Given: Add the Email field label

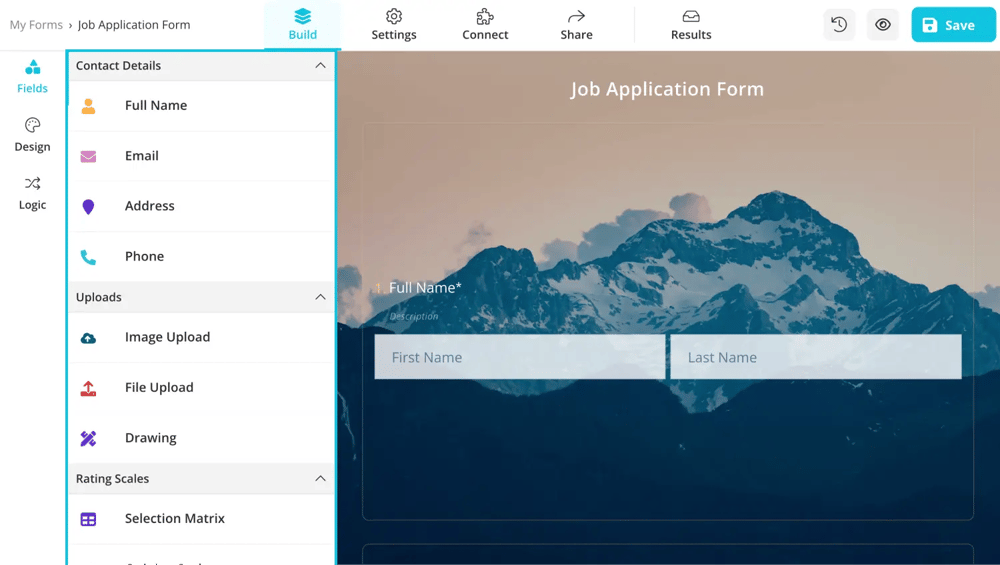Looking at the screenshot, I should pos(142,156).
